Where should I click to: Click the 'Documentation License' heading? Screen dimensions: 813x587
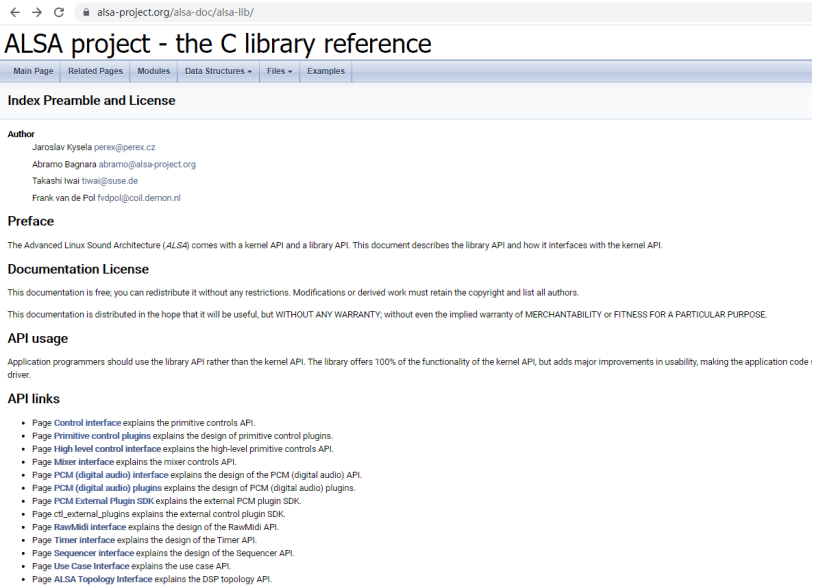coord(78,269)
